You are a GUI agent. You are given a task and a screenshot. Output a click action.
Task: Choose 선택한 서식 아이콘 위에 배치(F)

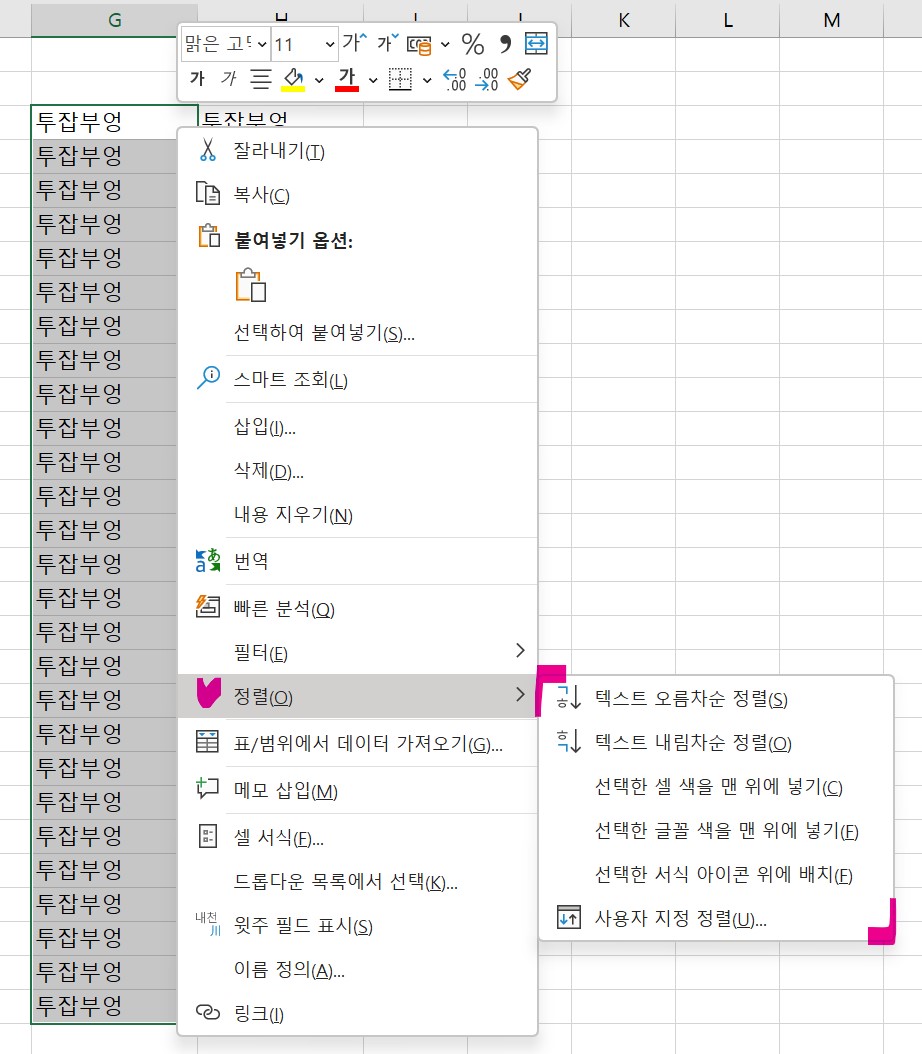point(716,874)
